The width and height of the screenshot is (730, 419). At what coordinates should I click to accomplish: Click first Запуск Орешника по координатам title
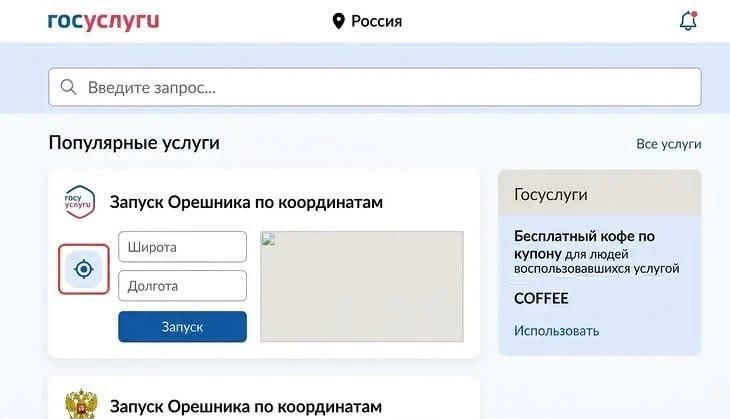(246, 203)
